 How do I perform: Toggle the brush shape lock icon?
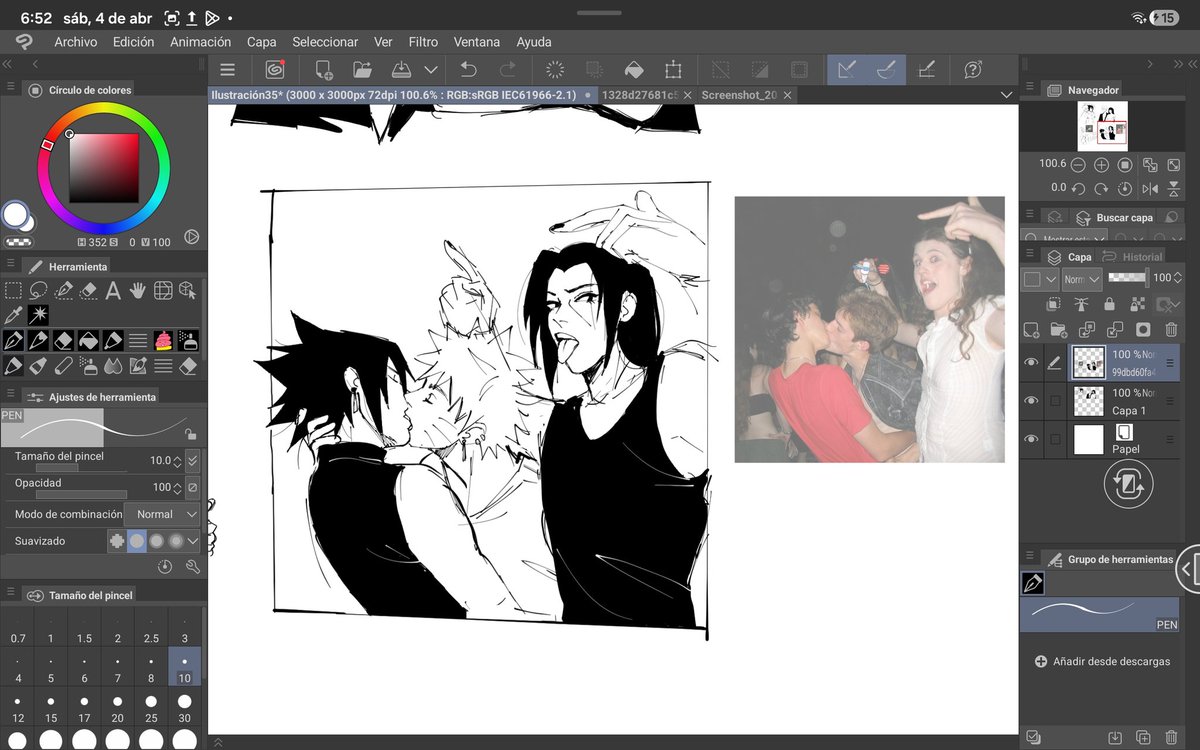click(x=190, y=434)
